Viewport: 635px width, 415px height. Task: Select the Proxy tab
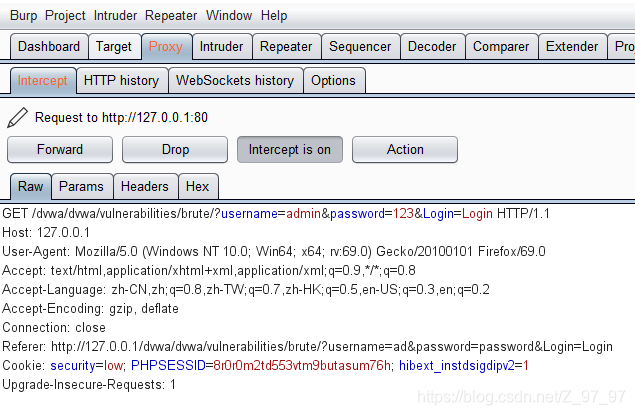[166, 47]
